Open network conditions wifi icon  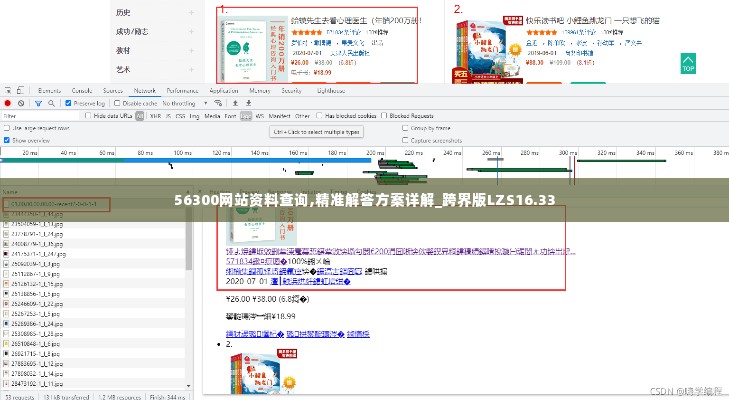click(218, 103)
